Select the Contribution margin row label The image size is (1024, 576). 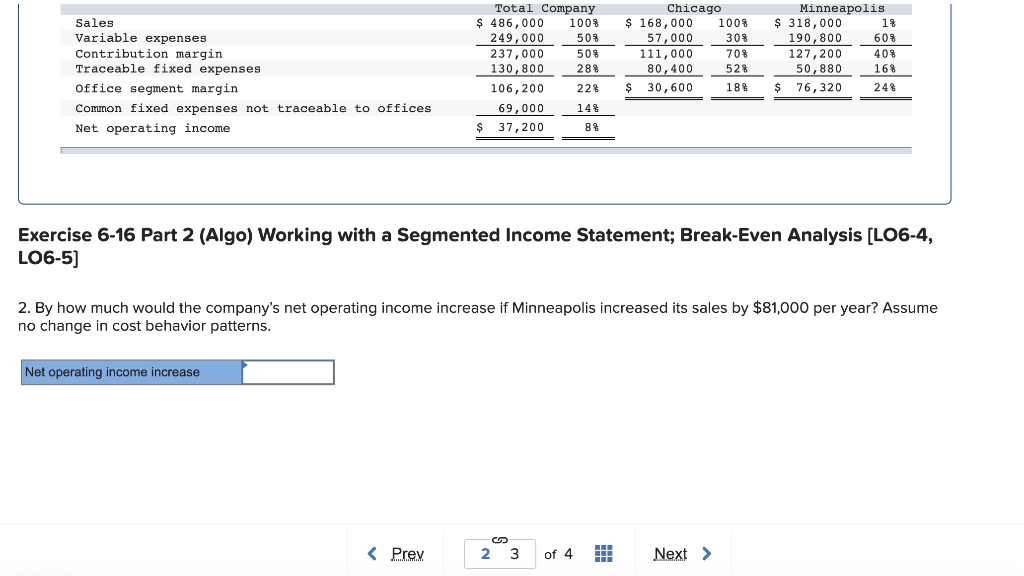[x=149, y=54]
